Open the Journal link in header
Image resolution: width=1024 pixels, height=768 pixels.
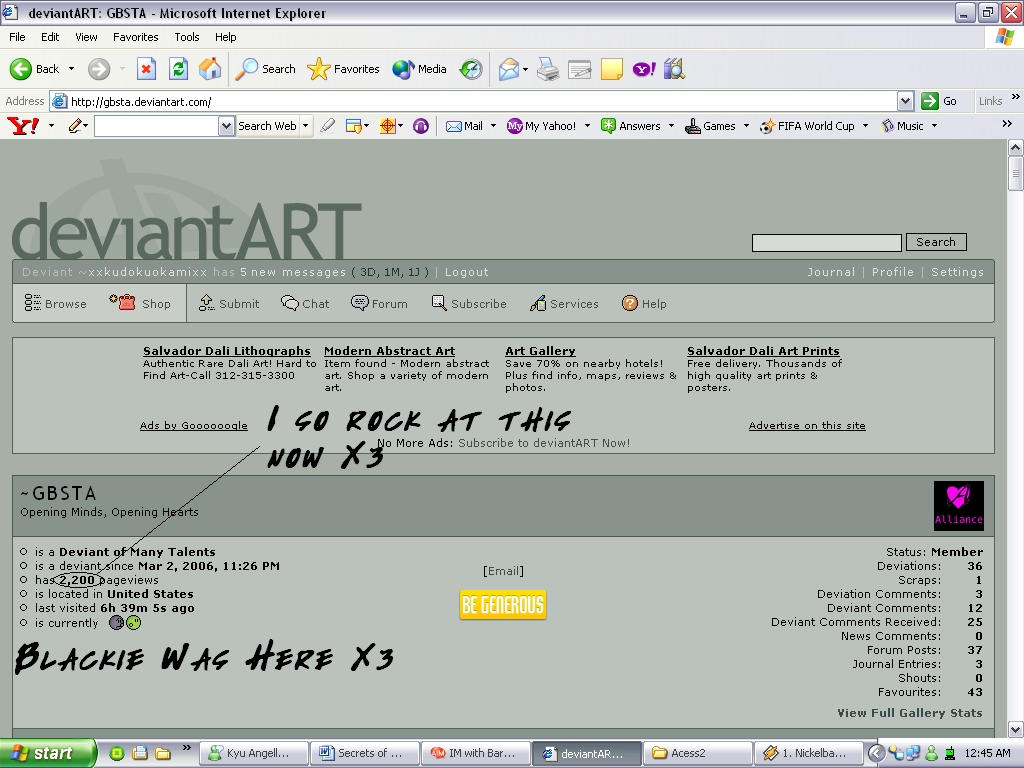tap(831, 272)
